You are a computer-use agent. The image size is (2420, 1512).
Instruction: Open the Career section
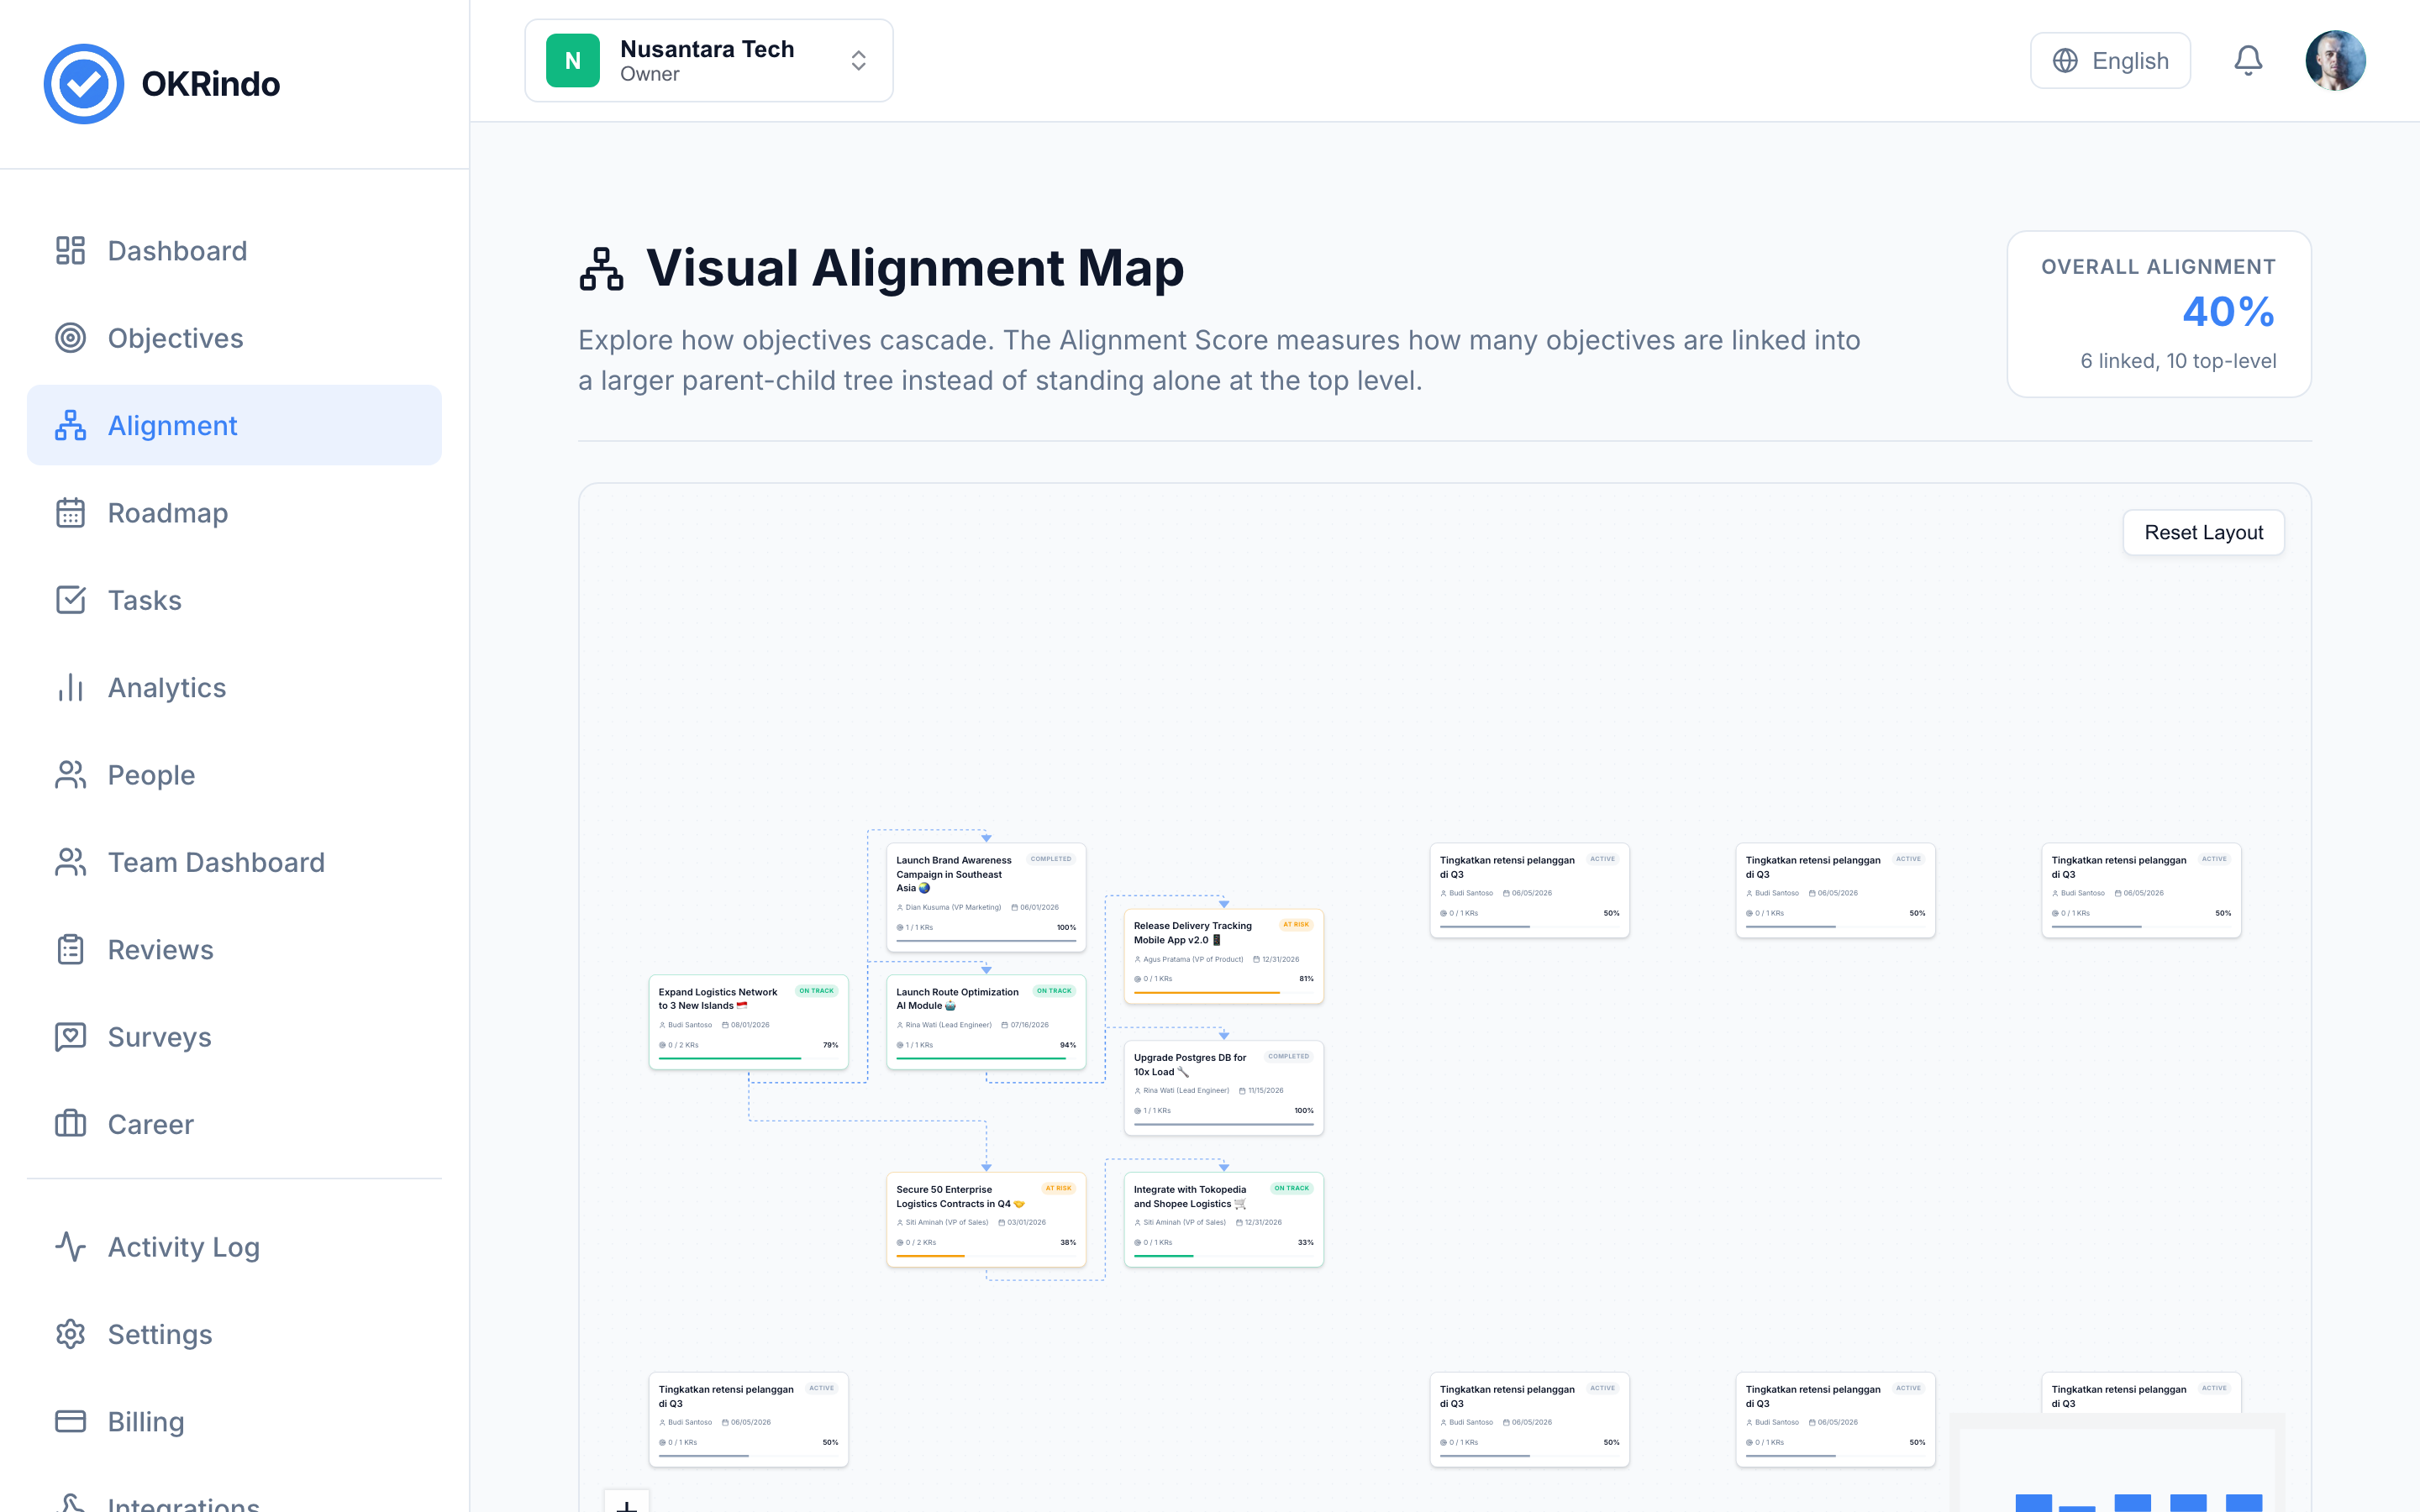point(234,1124)
